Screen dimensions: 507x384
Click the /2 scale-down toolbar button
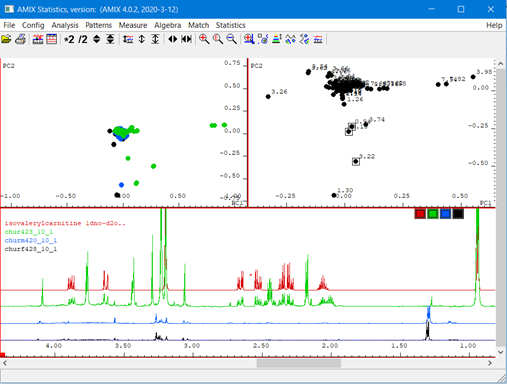point(83,39)
